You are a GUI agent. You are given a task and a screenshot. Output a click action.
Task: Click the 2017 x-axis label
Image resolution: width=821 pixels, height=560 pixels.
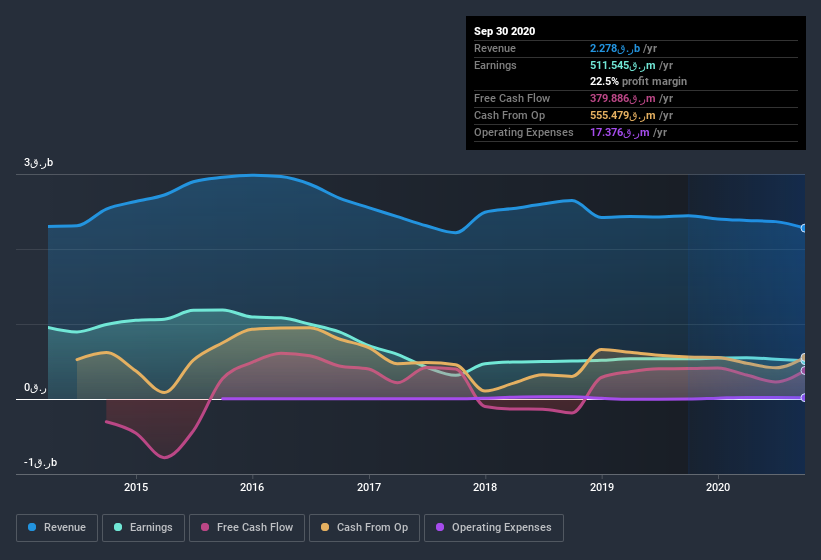369,487
